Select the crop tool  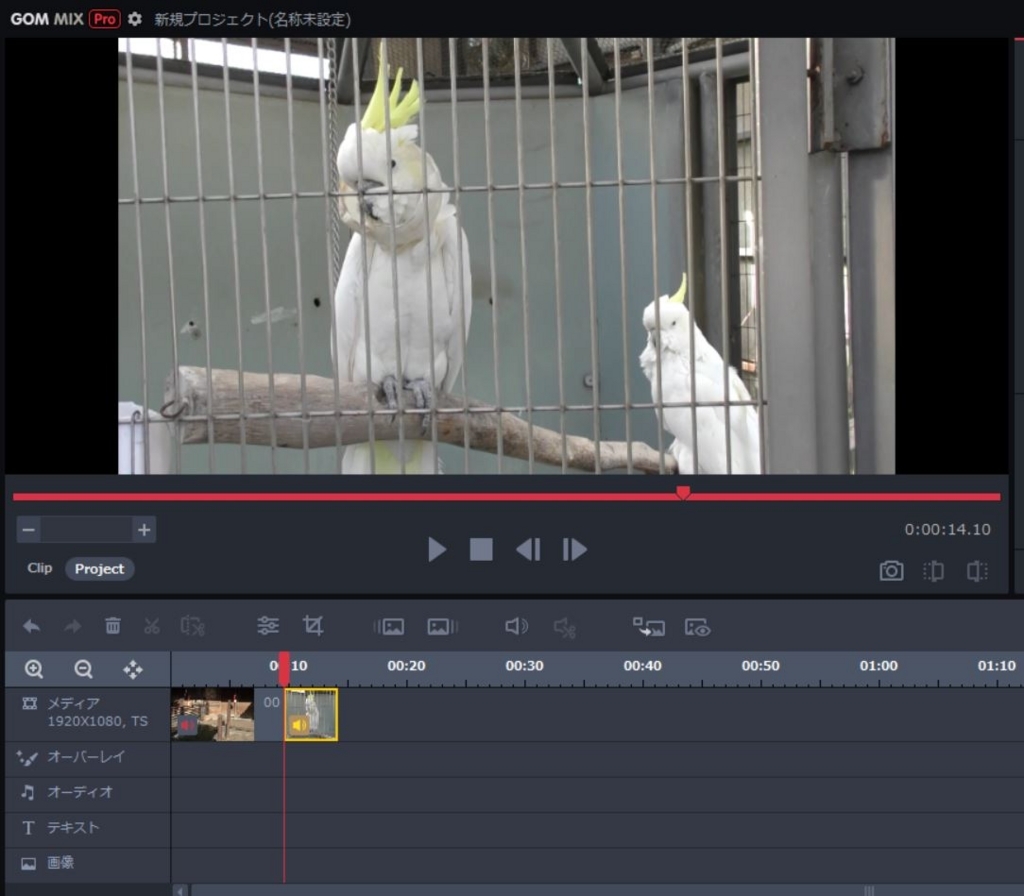pos(313,625)
